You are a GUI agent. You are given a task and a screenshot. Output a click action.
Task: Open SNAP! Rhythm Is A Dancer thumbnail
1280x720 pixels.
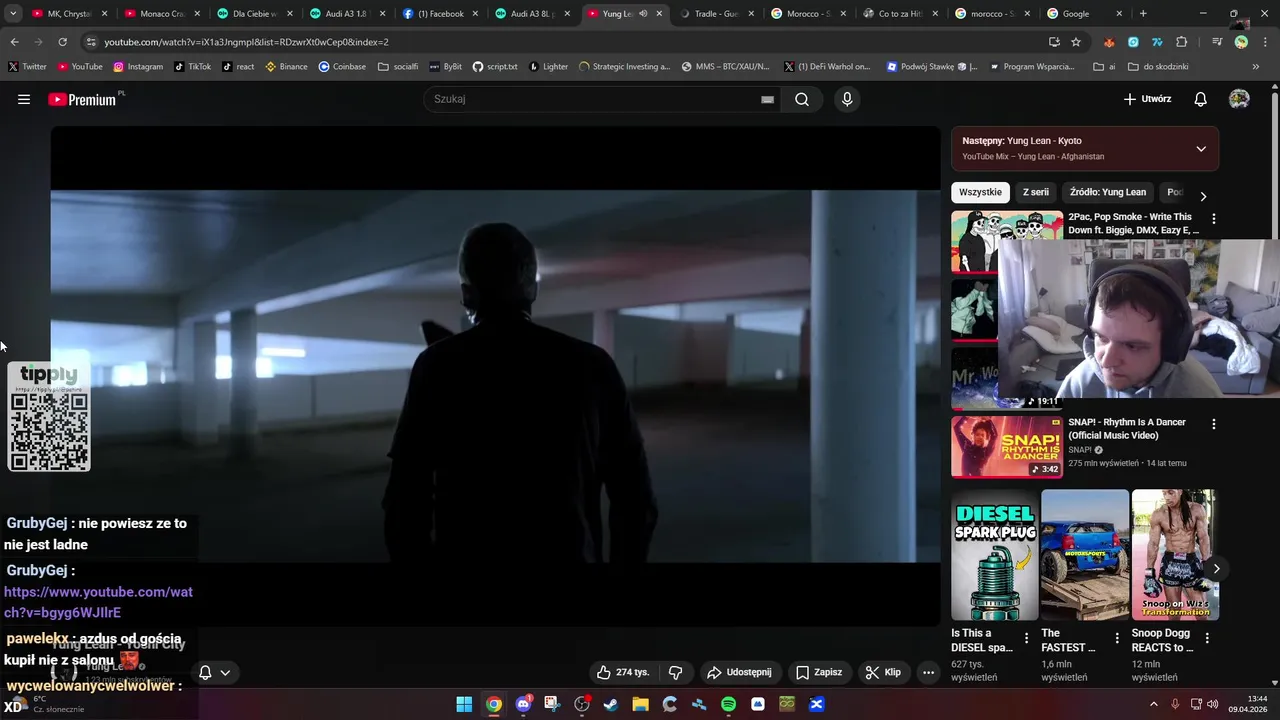click(x=1007, y=447)
